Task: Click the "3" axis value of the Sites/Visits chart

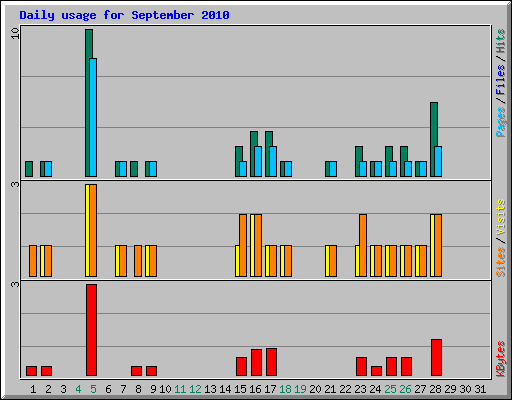Action: 15,184
